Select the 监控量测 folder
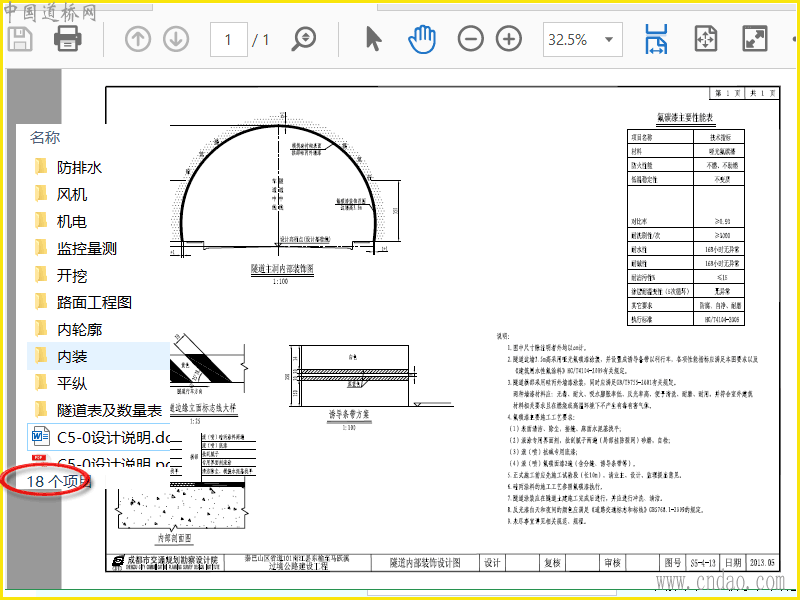The height and width of the screenshot is (600, 800). [86, 248]
